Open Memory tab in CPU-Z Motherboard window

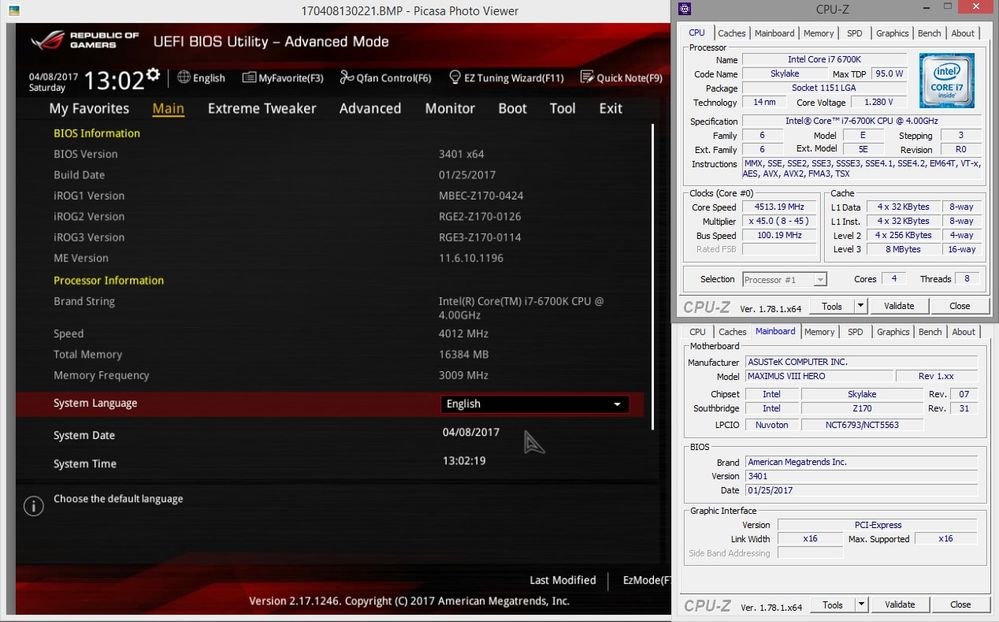coord(819,332)
